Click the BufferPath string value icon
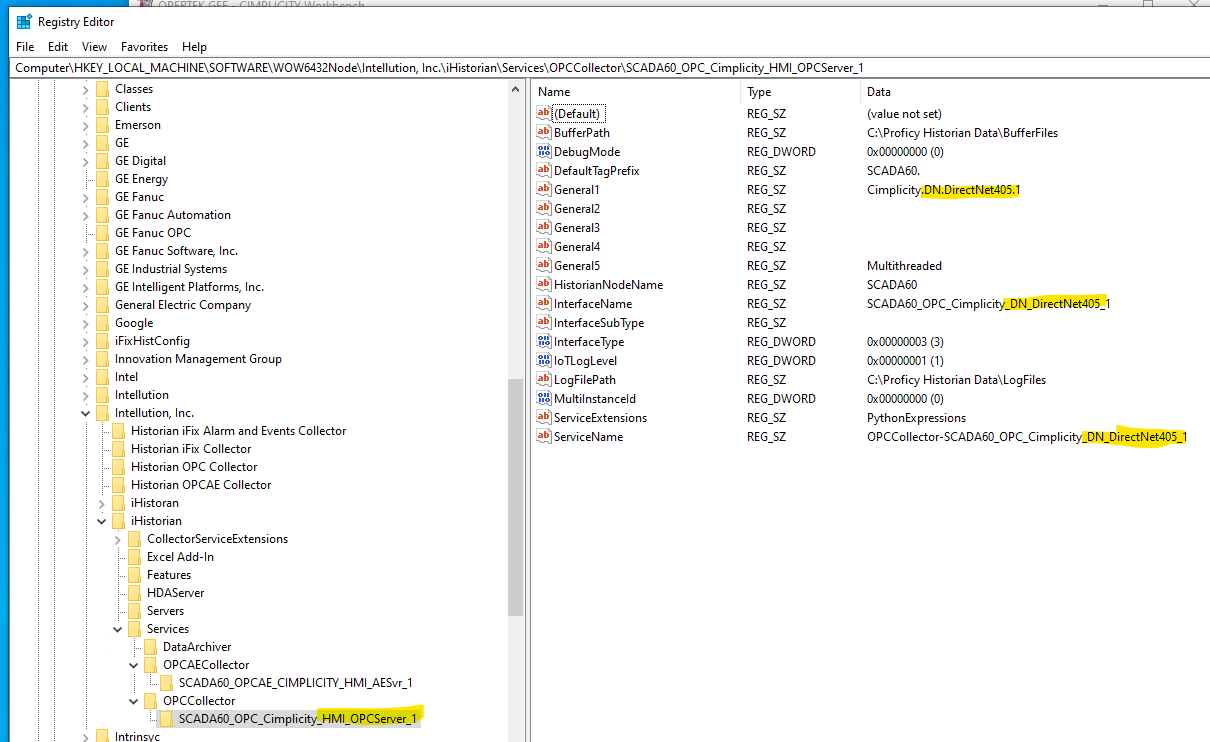This screenshot has width=1210, height=742. coord(544,132)
